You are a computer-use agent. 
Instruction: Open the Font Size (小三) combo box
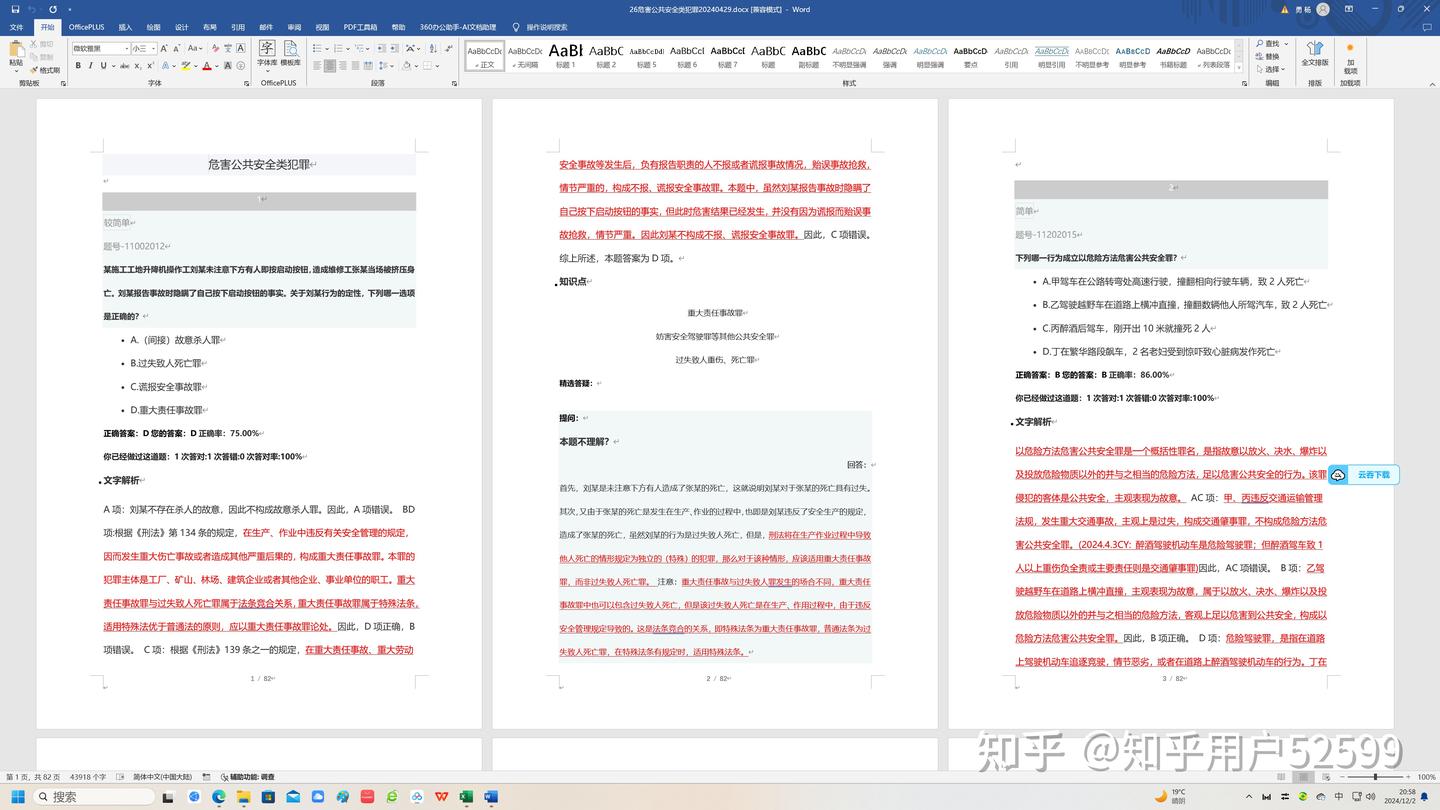pos(144,48)
